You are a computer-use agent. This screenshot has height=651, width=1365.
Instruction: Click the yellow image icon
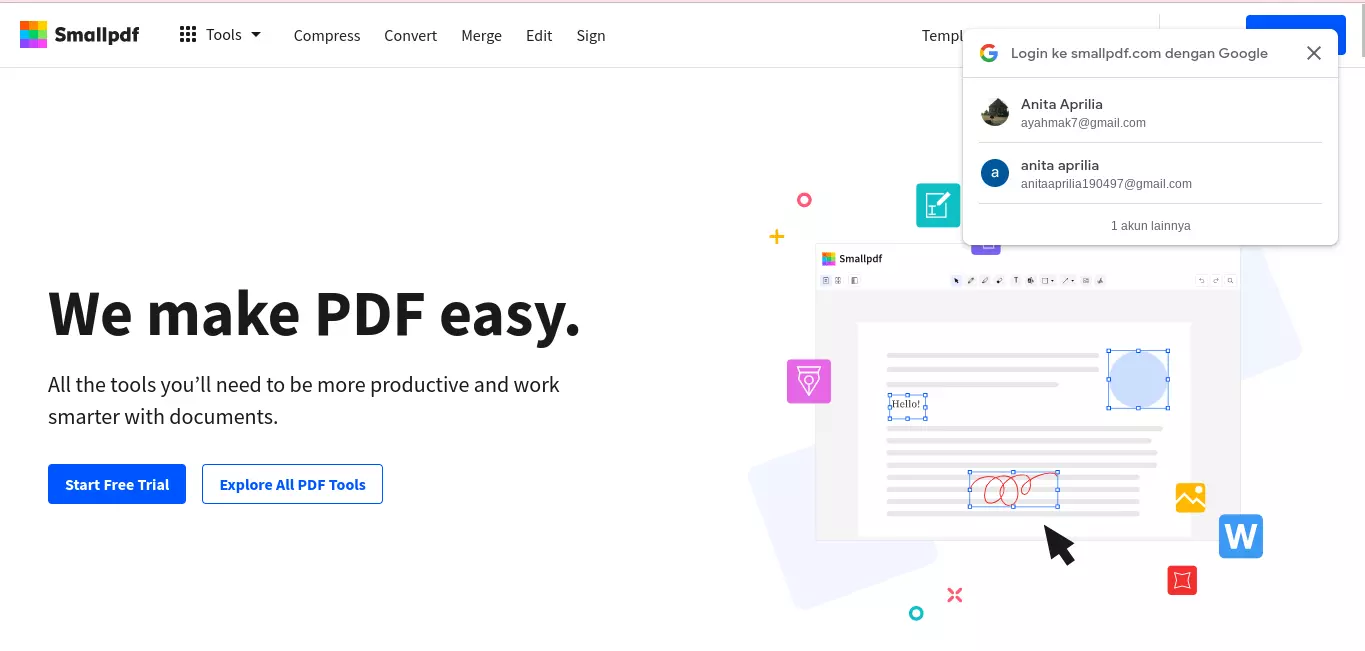click(1190, 497)
